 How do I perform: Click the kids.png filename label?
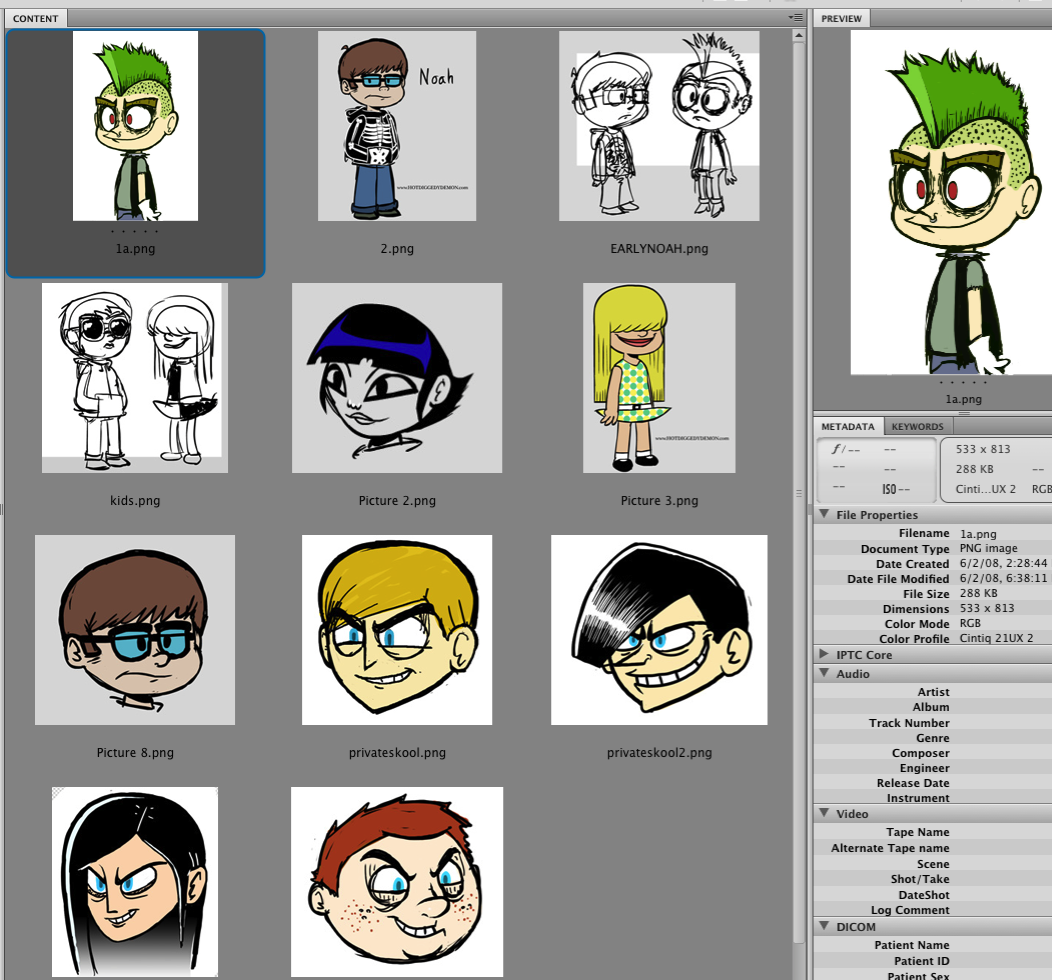click(x=135, y=500)
